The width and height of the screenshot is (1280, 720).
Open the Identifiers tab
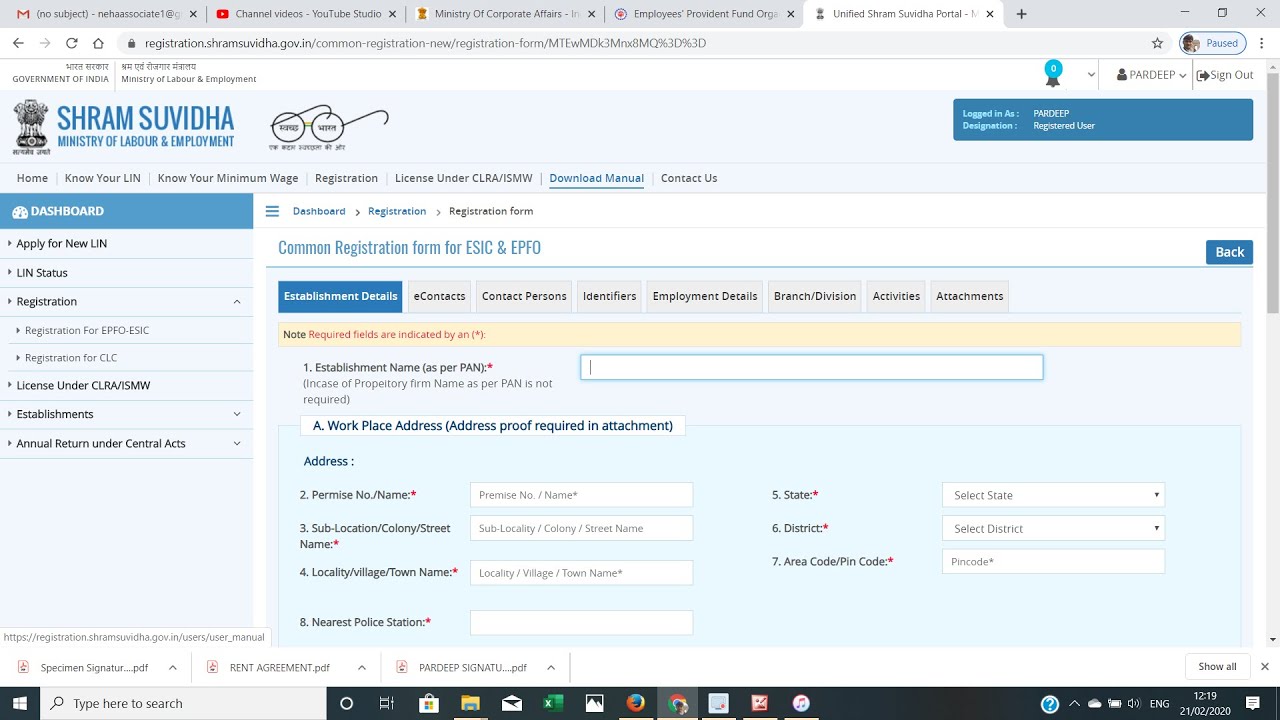coord(609,296)
